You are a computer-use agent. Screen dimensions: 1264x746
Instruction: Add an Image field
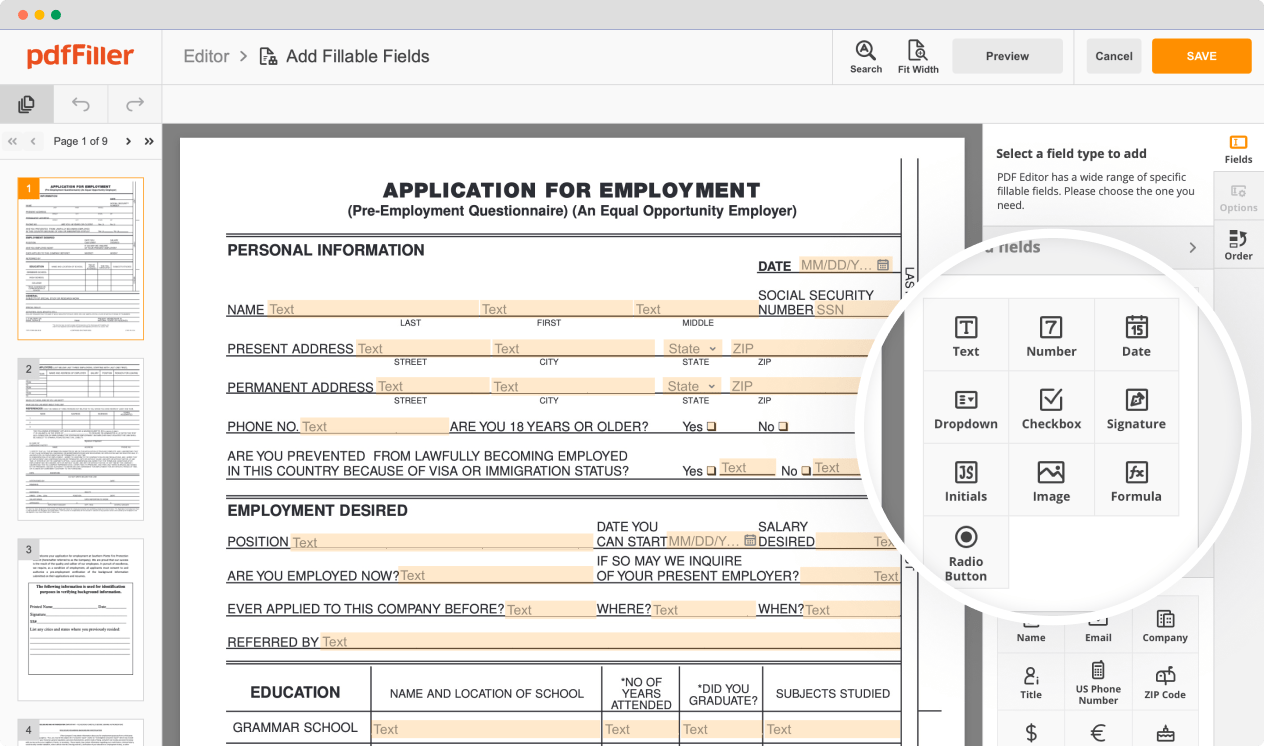click(1051, 479)
